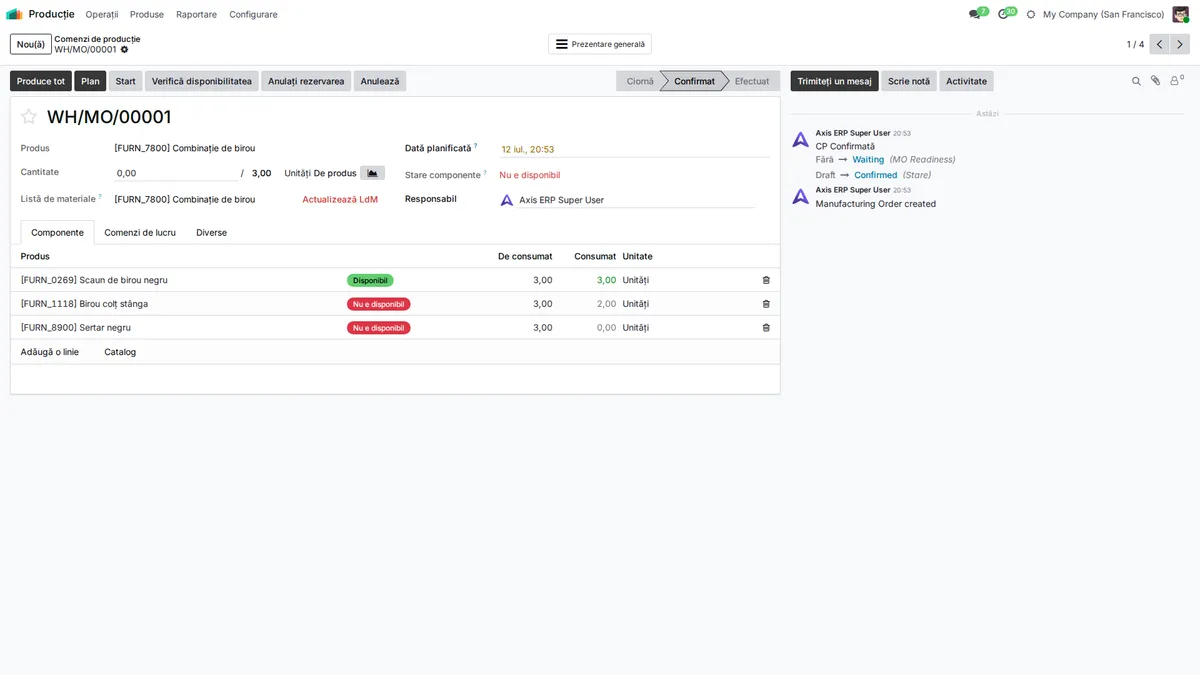The height and width of the screenshot is (675, 1200).
Task: Click the Anulează button
Action: click(x=380, y=81)
